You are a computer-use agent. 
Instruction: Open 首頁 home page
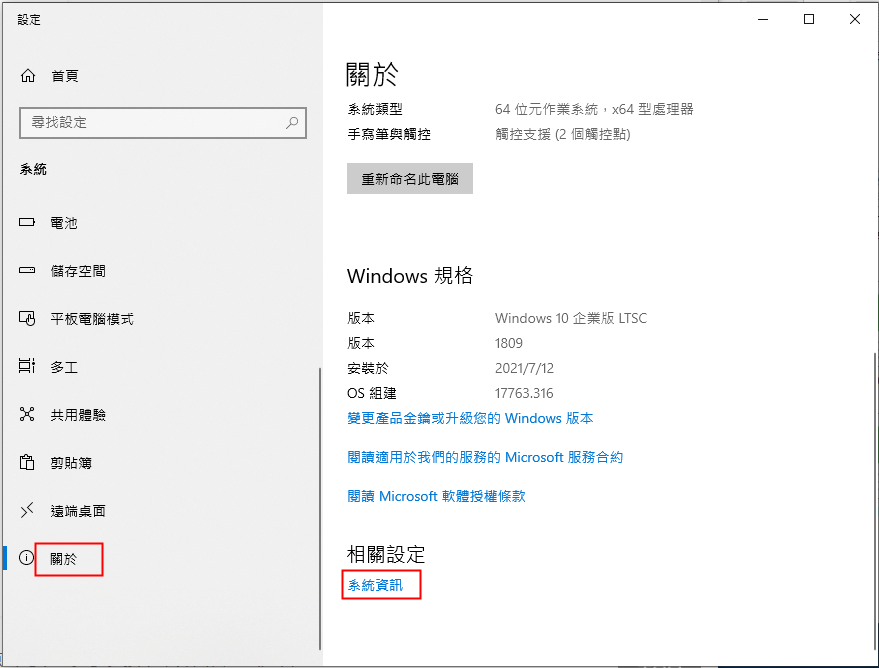(x=64, y=76)
